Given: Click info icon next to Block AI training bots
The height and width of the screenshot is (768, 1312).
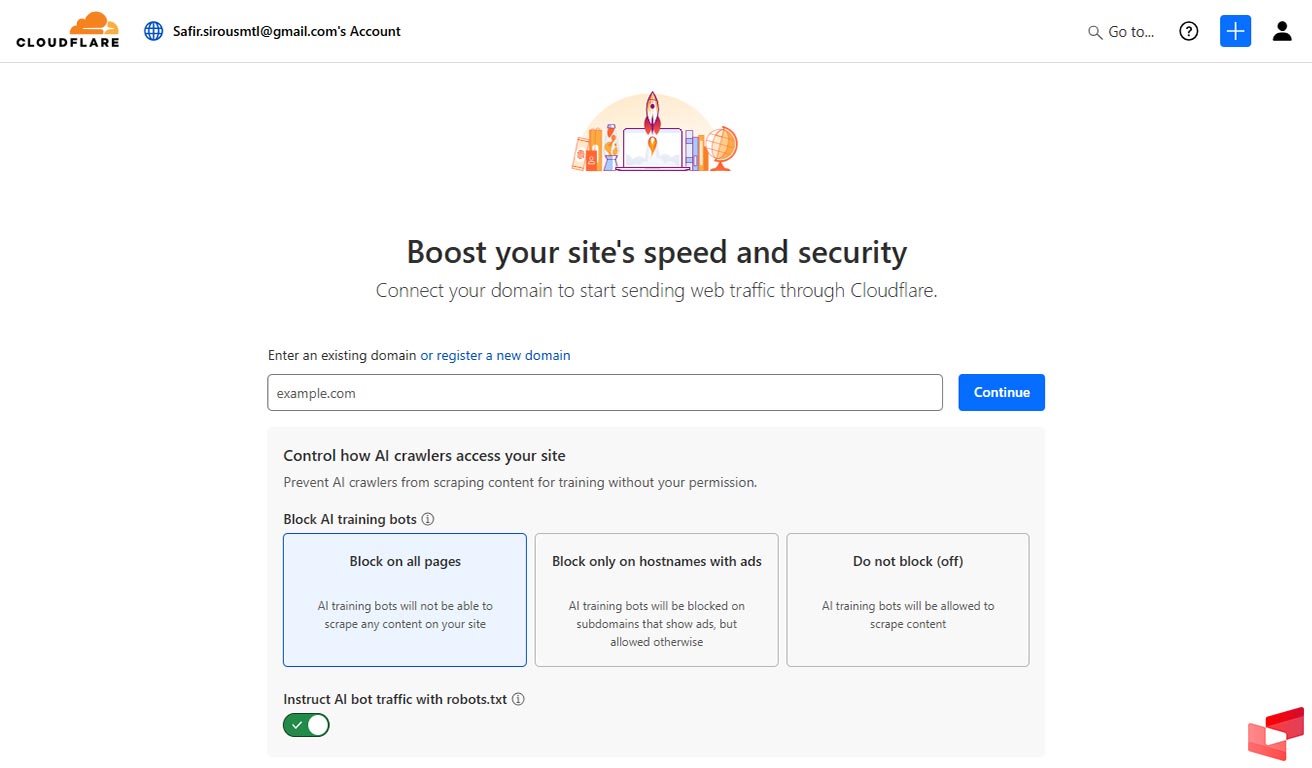Looking at the screenshot, I should point(428,519).
